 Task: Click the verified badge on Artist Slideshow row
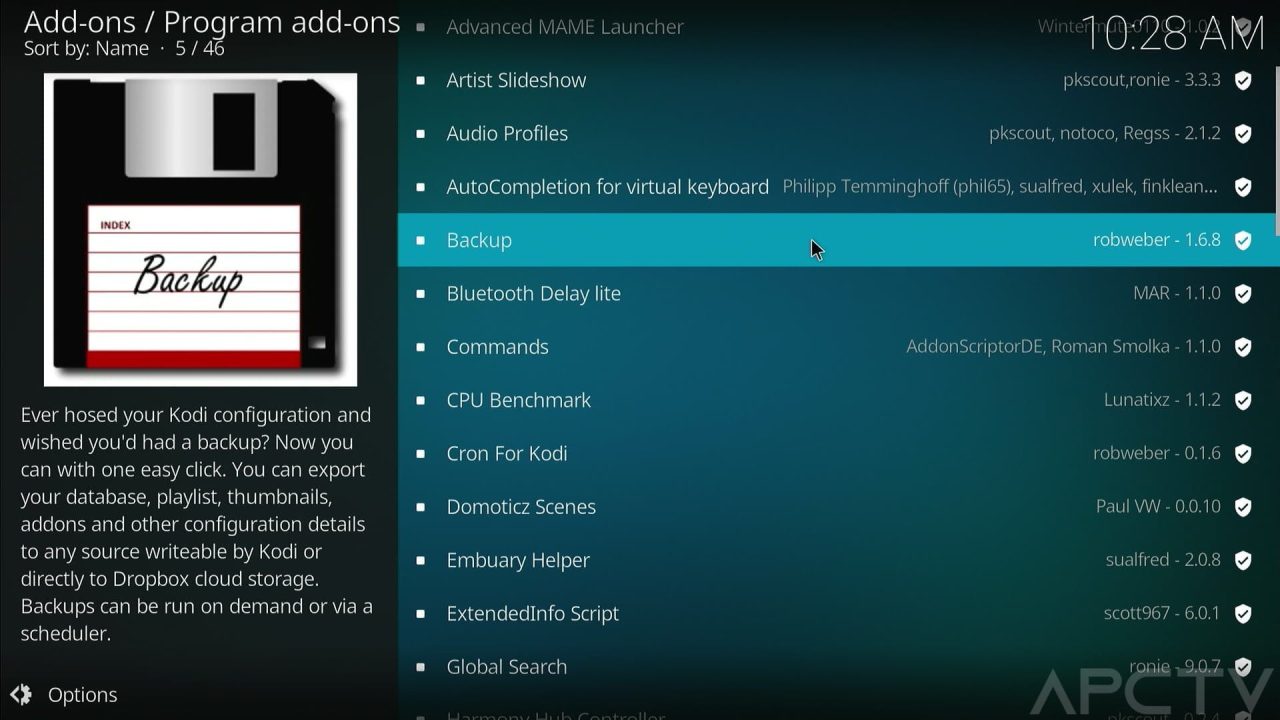point(1243,80)
